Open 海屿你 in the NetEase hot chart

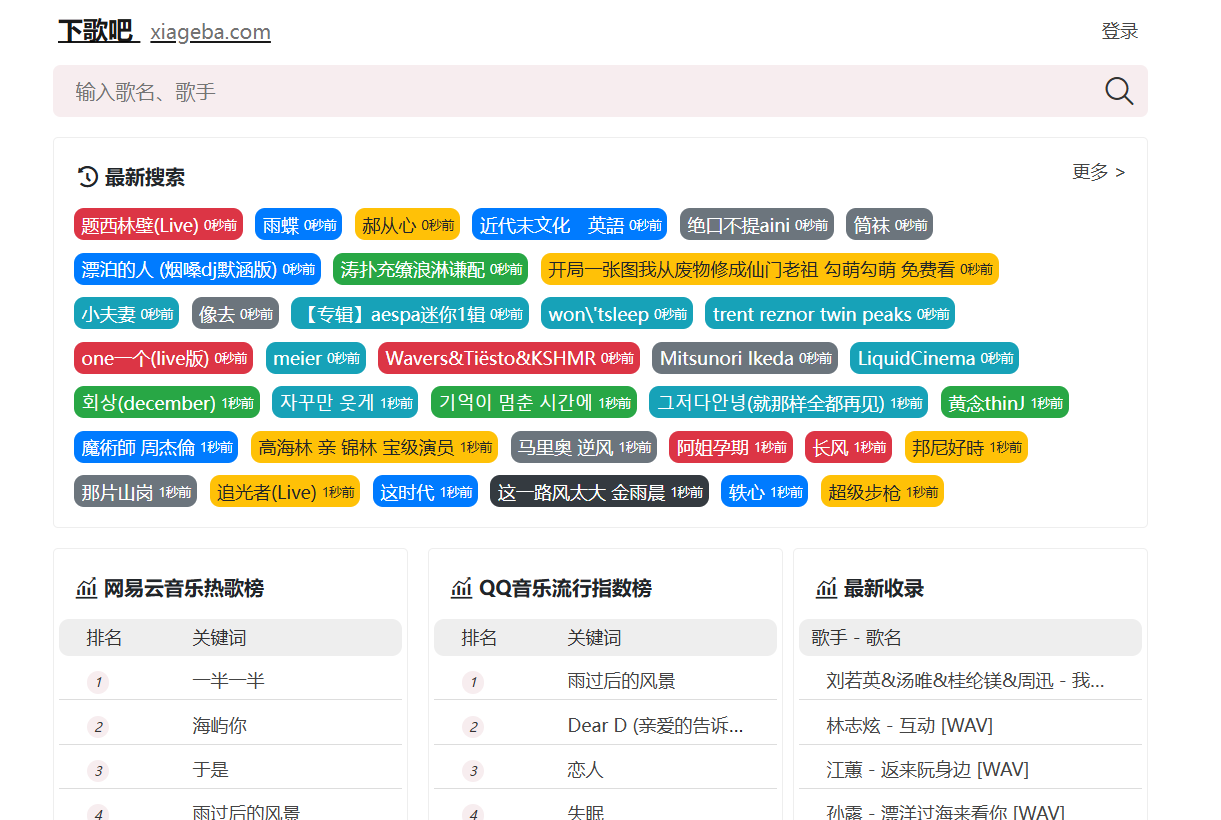coord(219,726)
